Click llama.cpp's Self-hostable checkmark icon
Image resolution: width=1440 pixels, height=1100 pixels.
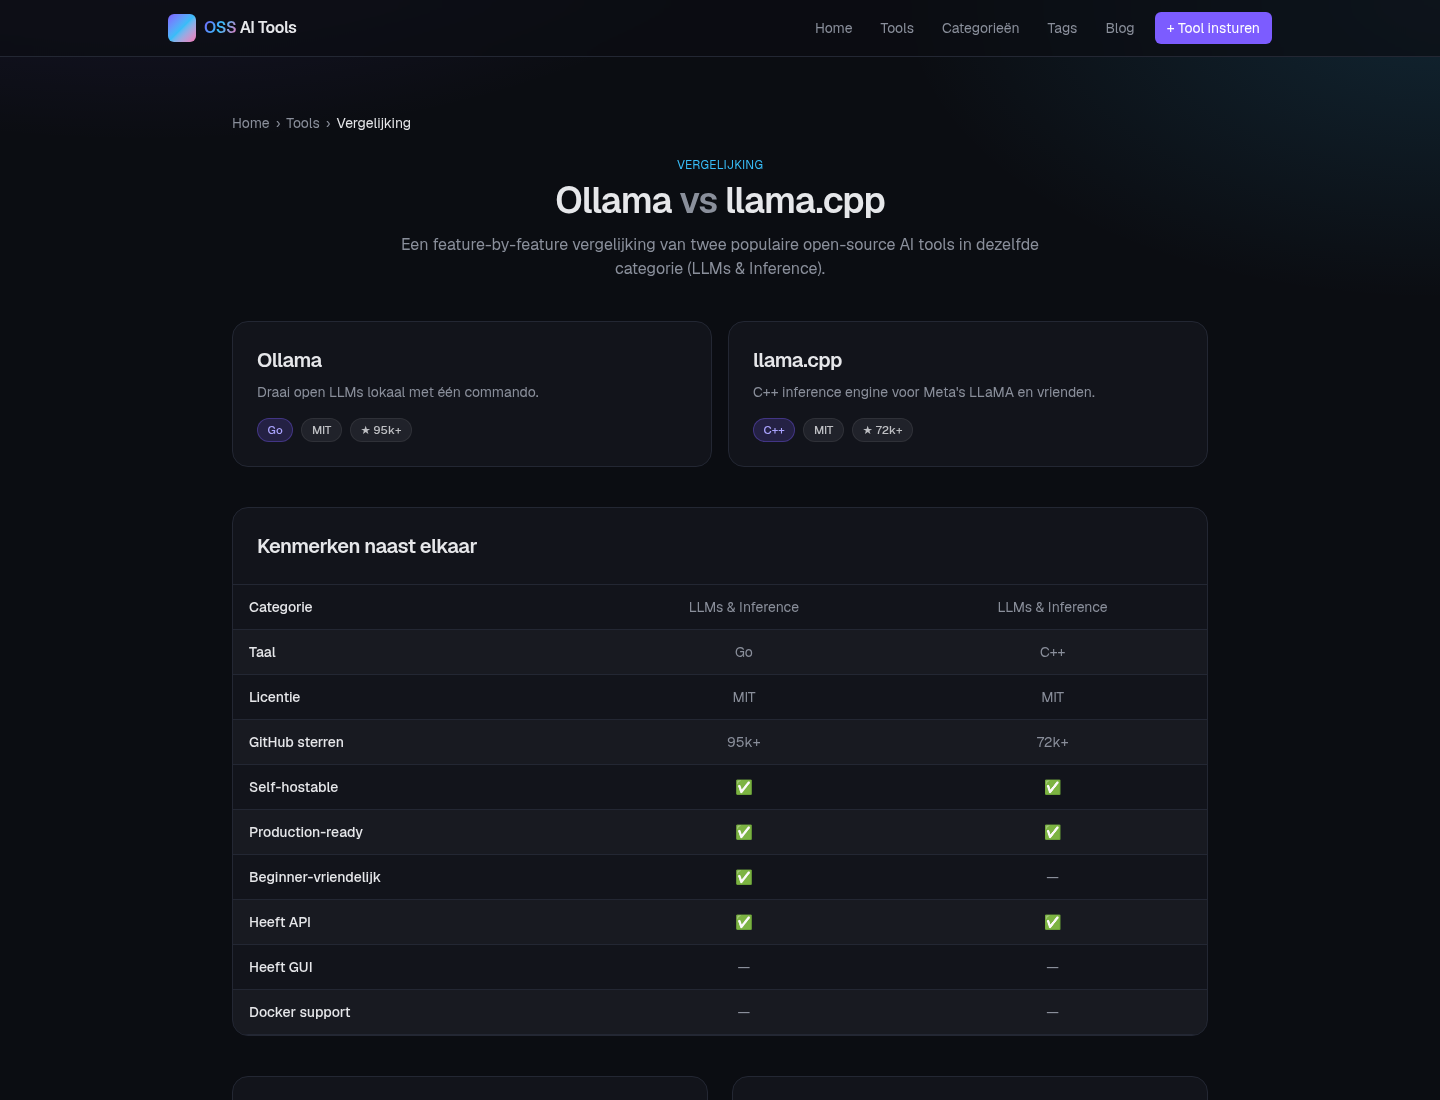coord(1053,787)
